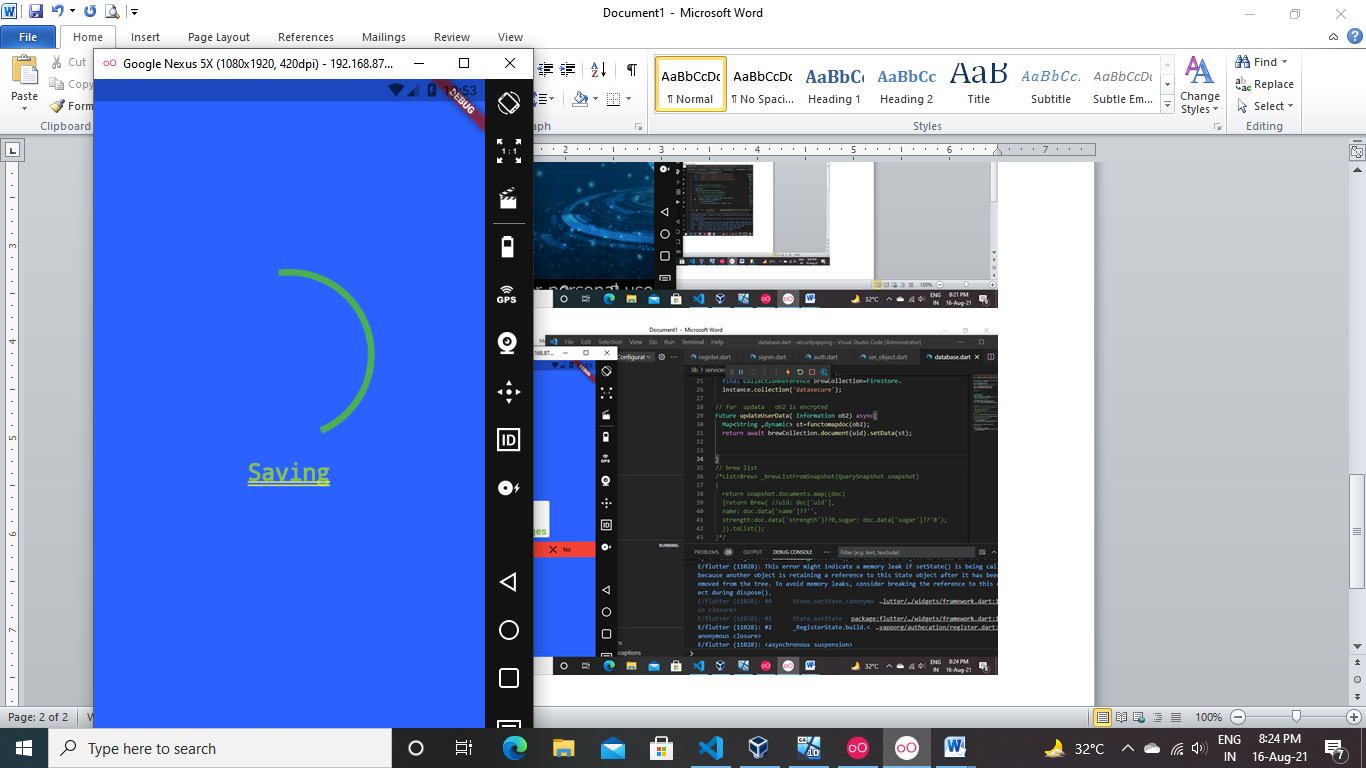Screen dimensions: 1366x768
Task: Click the 100% zoom level in status bar
Action: point(1208,717)
